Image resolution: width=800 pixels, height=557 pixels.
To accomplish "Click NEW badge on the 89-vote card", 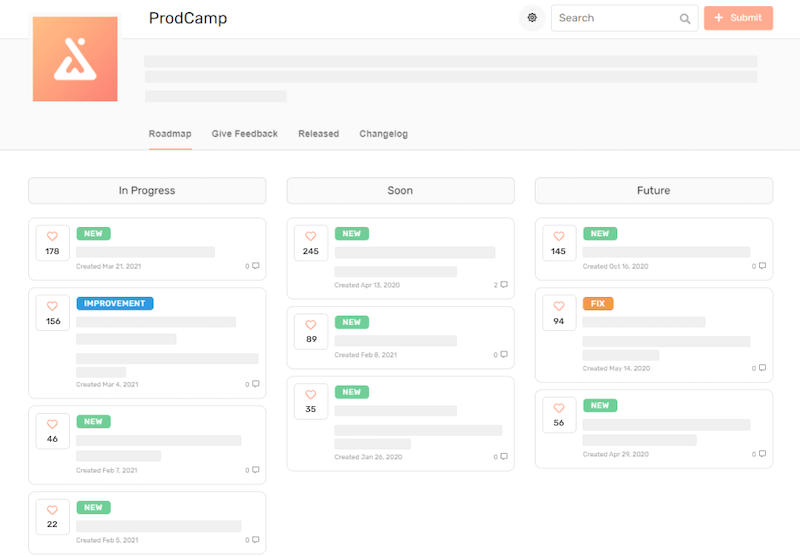I will 352,322.
